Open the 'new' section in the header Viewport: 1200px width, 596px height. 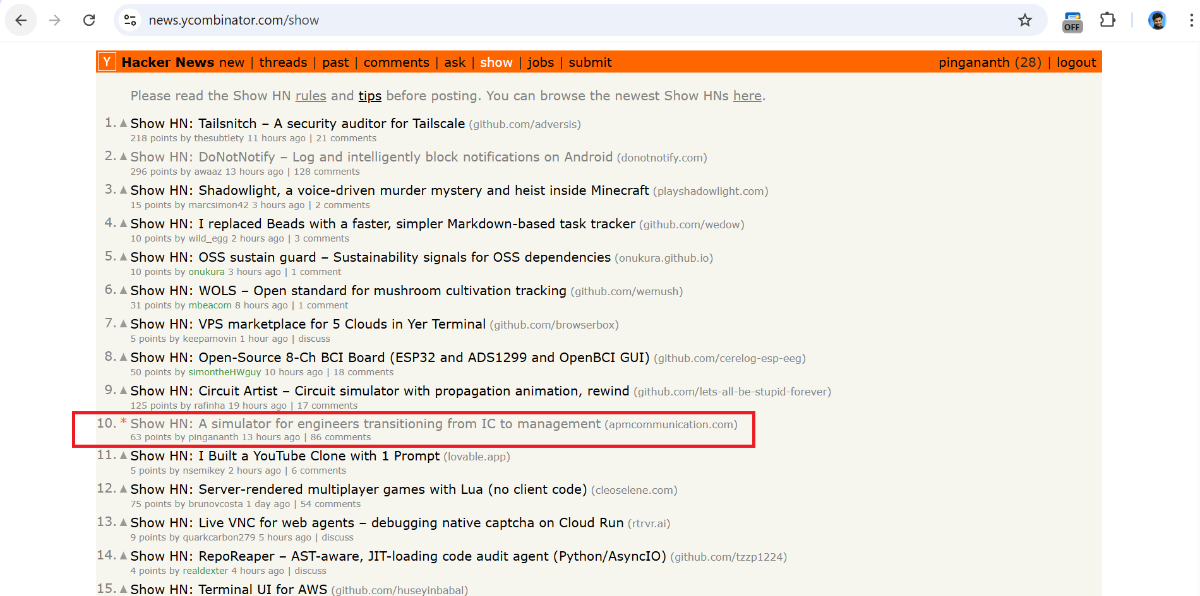pyautogui.click(x=232, y=62)
